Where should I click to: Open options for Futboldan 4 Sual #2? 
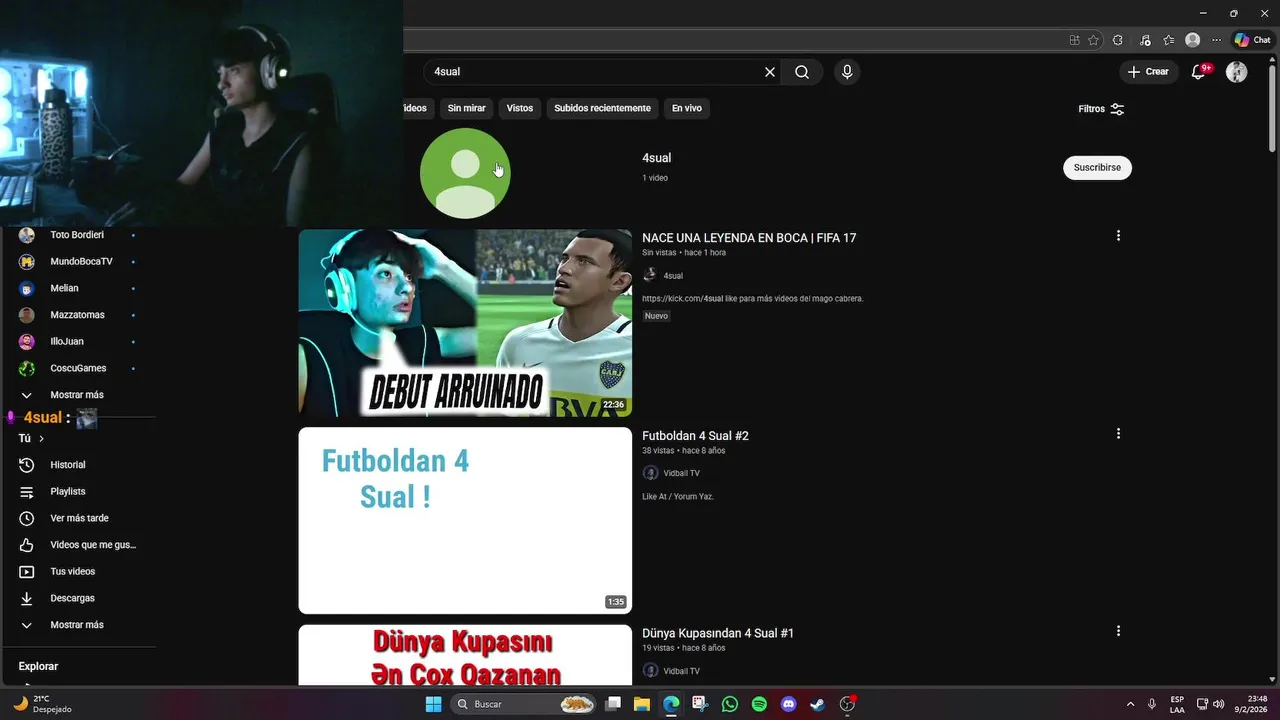click(x=1118, y=434)
